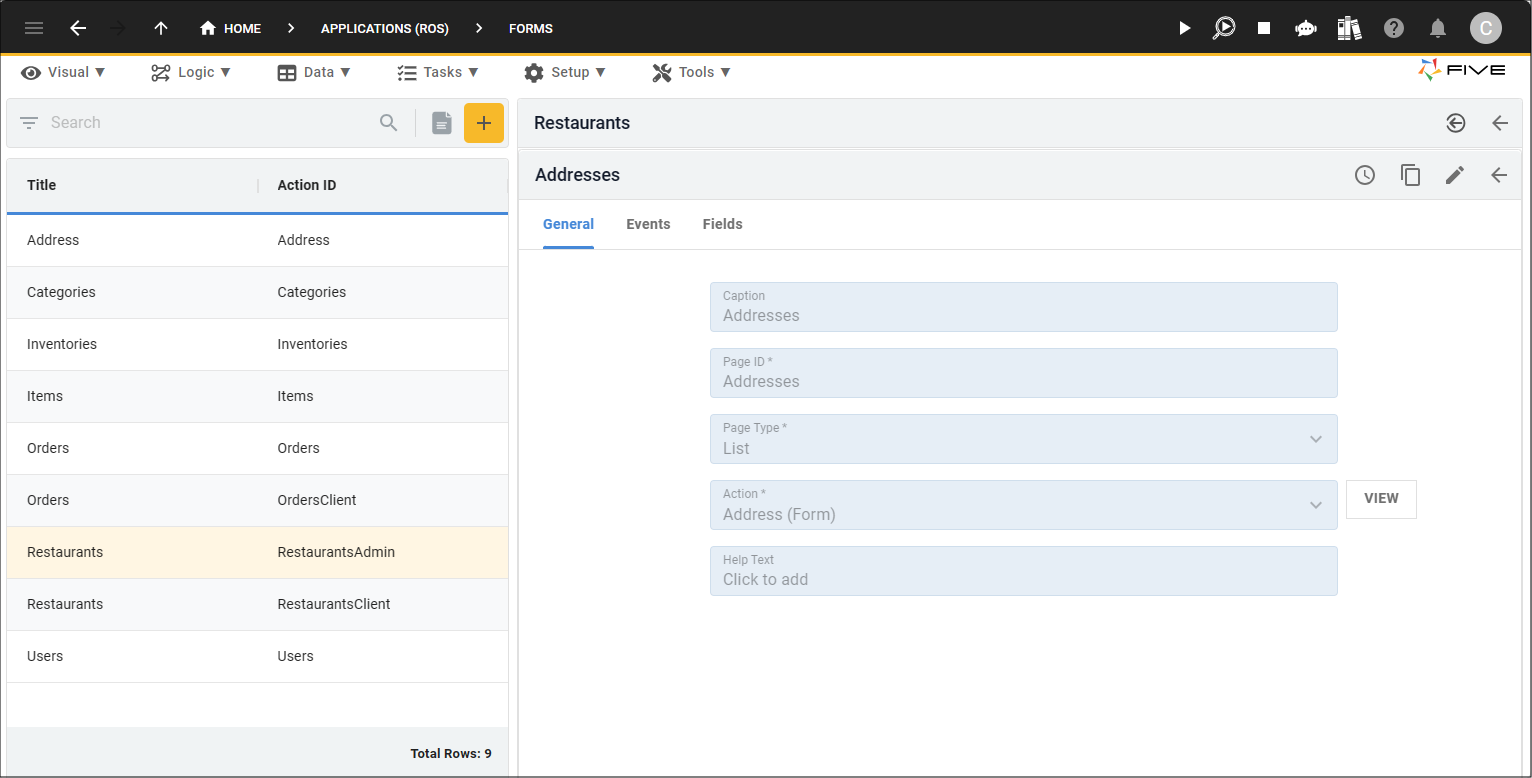This screenshot has height=778, width=1532.
Task: Click the copy icon in Addresses header
Action: [x=1410, y=175]
